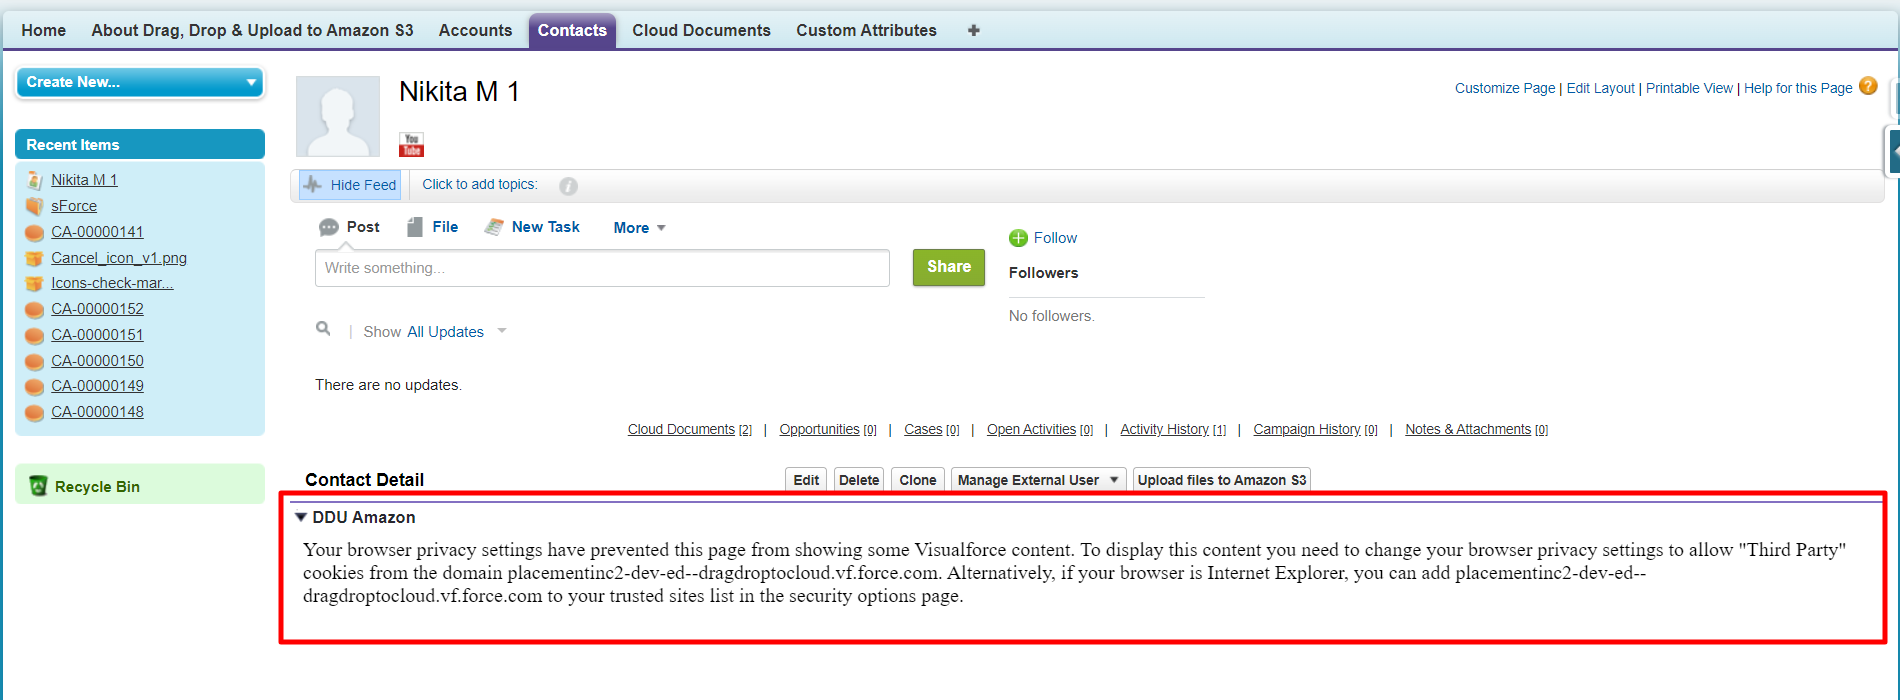This screenshot has height=700, width=1900.
Task: Open About Drag, Drop & Upload tab
Action: pyautogui.click(x=252, y=31)
